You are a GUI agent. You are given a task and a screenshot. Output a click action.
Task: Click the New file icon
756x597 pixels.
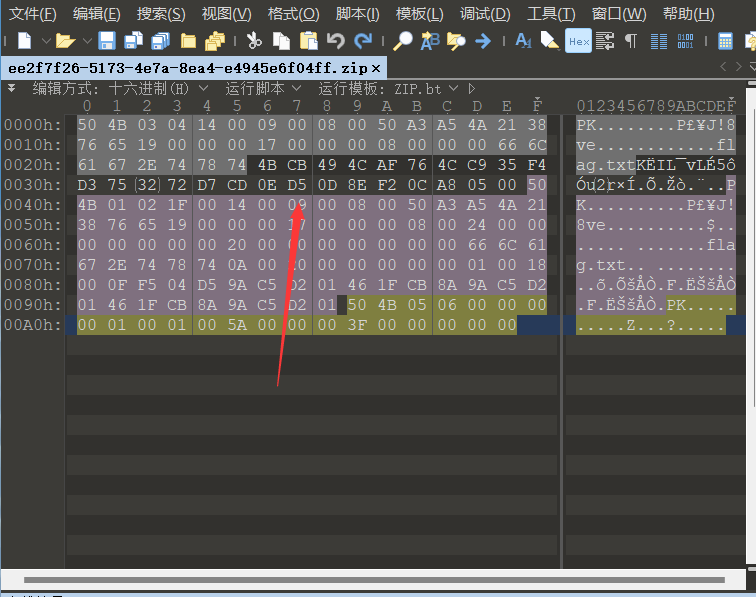click(x=24, y=41)
